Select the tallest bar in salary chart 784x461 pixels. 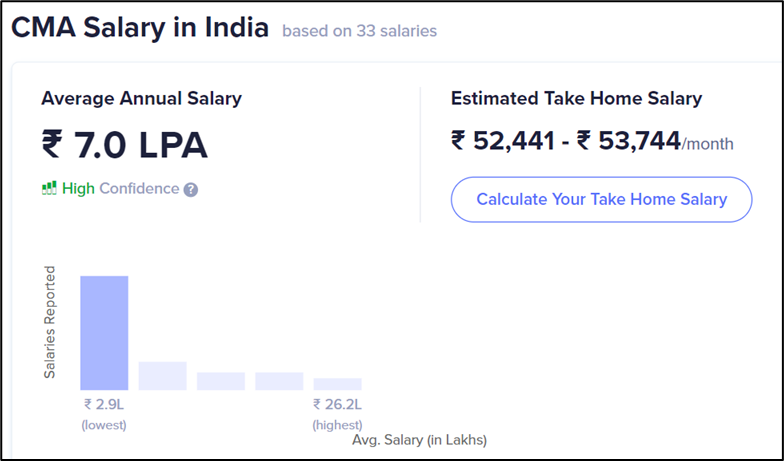point(104,333)
